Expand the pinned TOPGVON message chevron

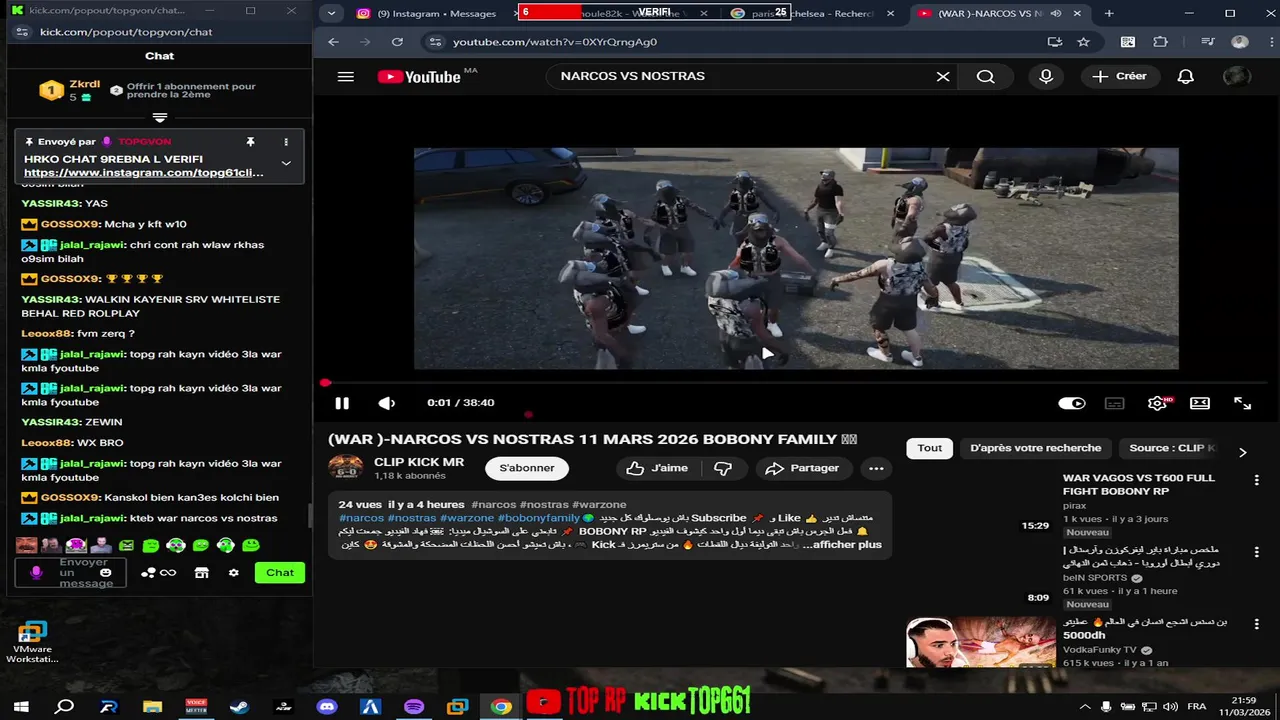point(286,163)
